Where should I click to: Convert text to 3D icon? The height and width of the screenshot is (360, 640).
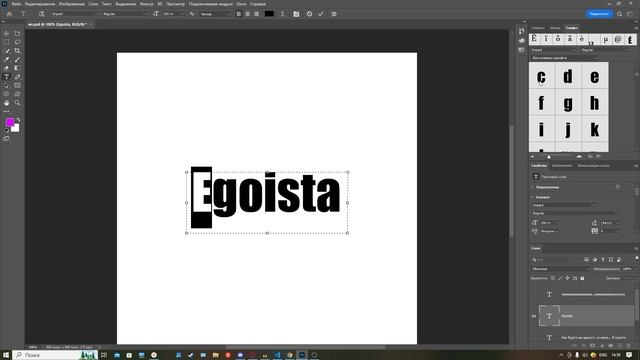coord(333,14)
